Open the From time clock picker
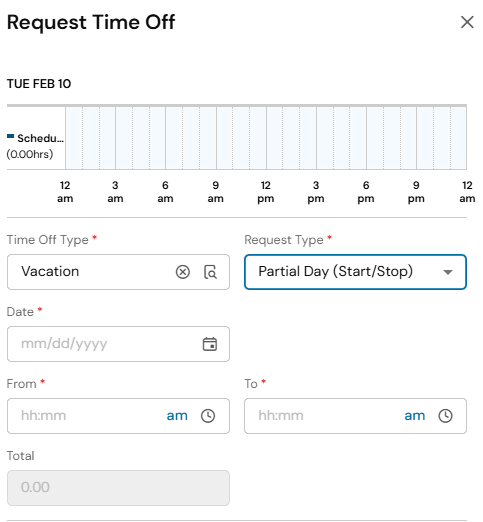The height and width of the screenshot is (522, 483). tap(208, 416)
